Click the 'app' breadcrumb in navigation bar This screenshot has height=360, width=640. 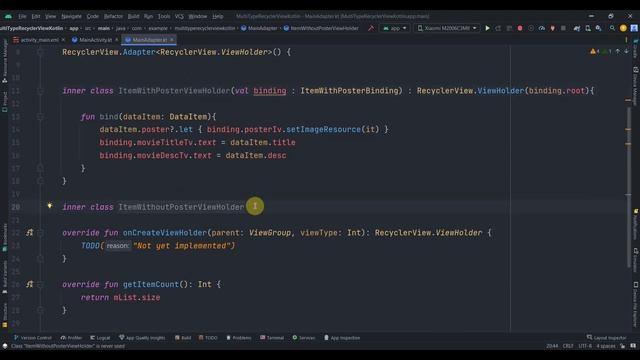pyautogui.click(x=74, y=28)
